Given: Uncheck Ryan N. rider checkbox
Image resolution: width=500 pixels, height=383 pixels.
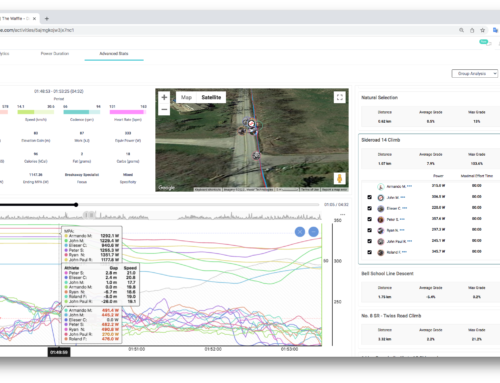Looking at the screenshot, I should [x=369, y=230].
